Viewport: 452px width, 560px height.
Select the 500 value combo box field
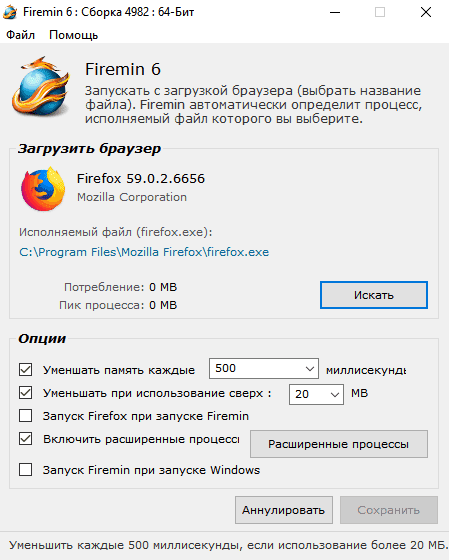264,369
